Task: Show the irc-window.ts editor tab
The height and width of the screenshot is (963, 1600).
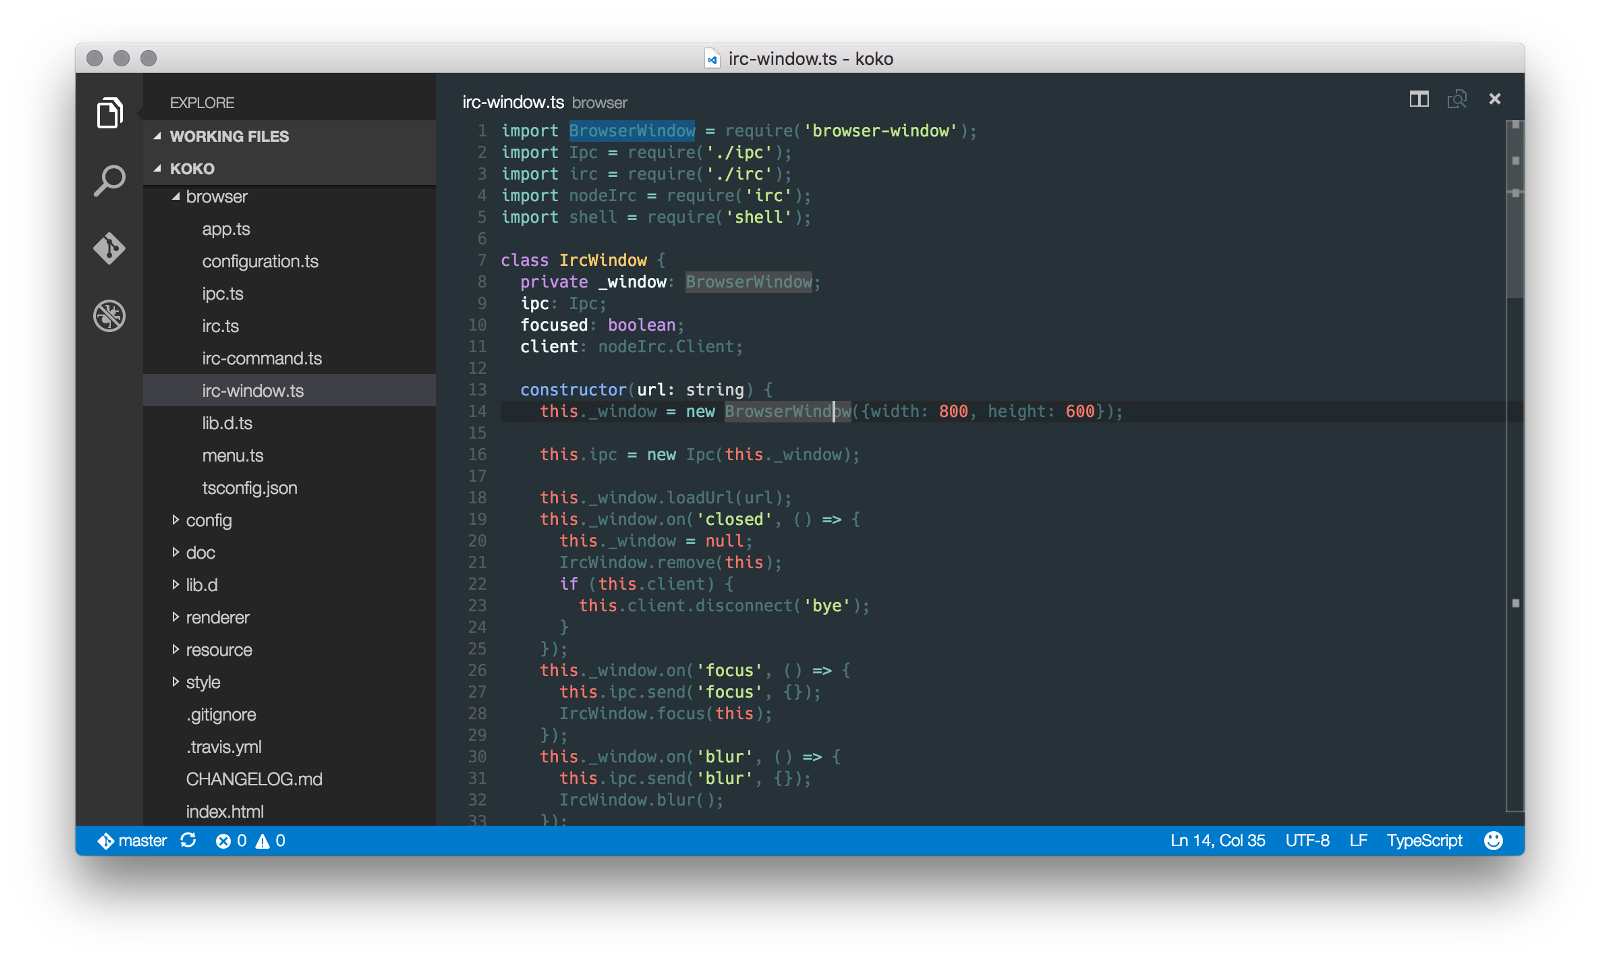Action: 511,101
